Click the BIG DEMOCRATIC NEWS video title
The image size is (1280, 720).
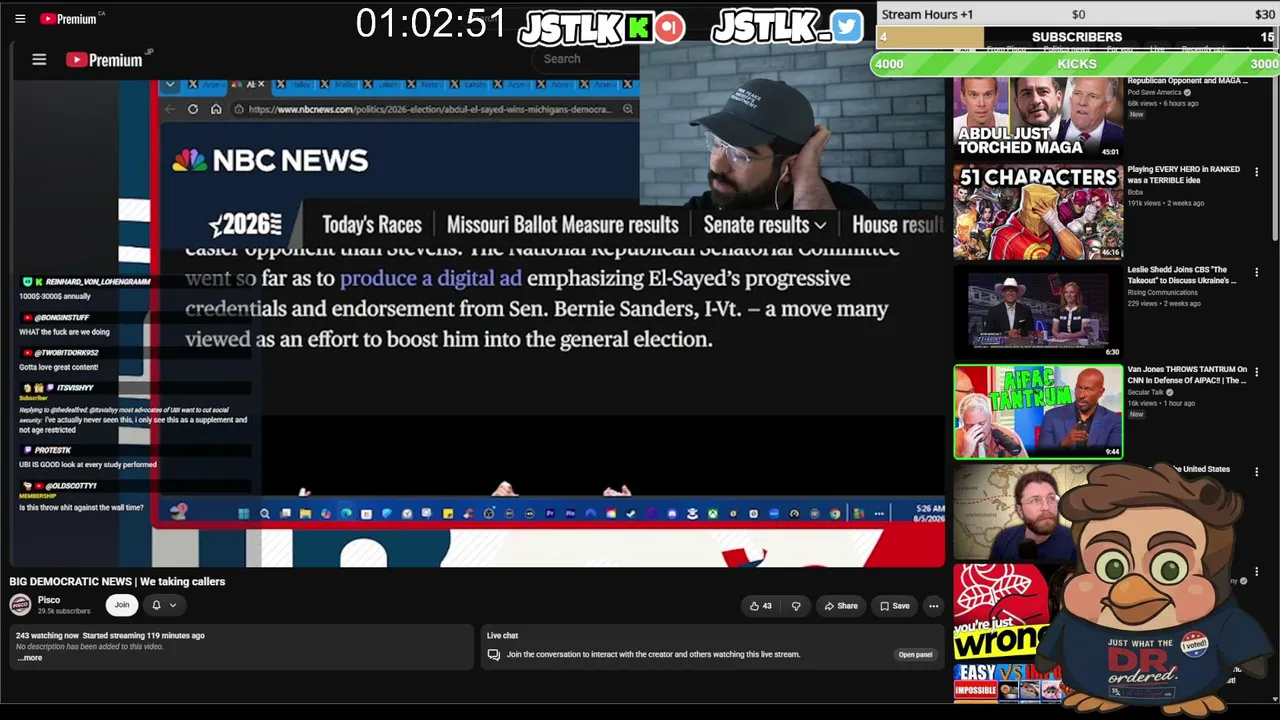(x=117, y=582)
